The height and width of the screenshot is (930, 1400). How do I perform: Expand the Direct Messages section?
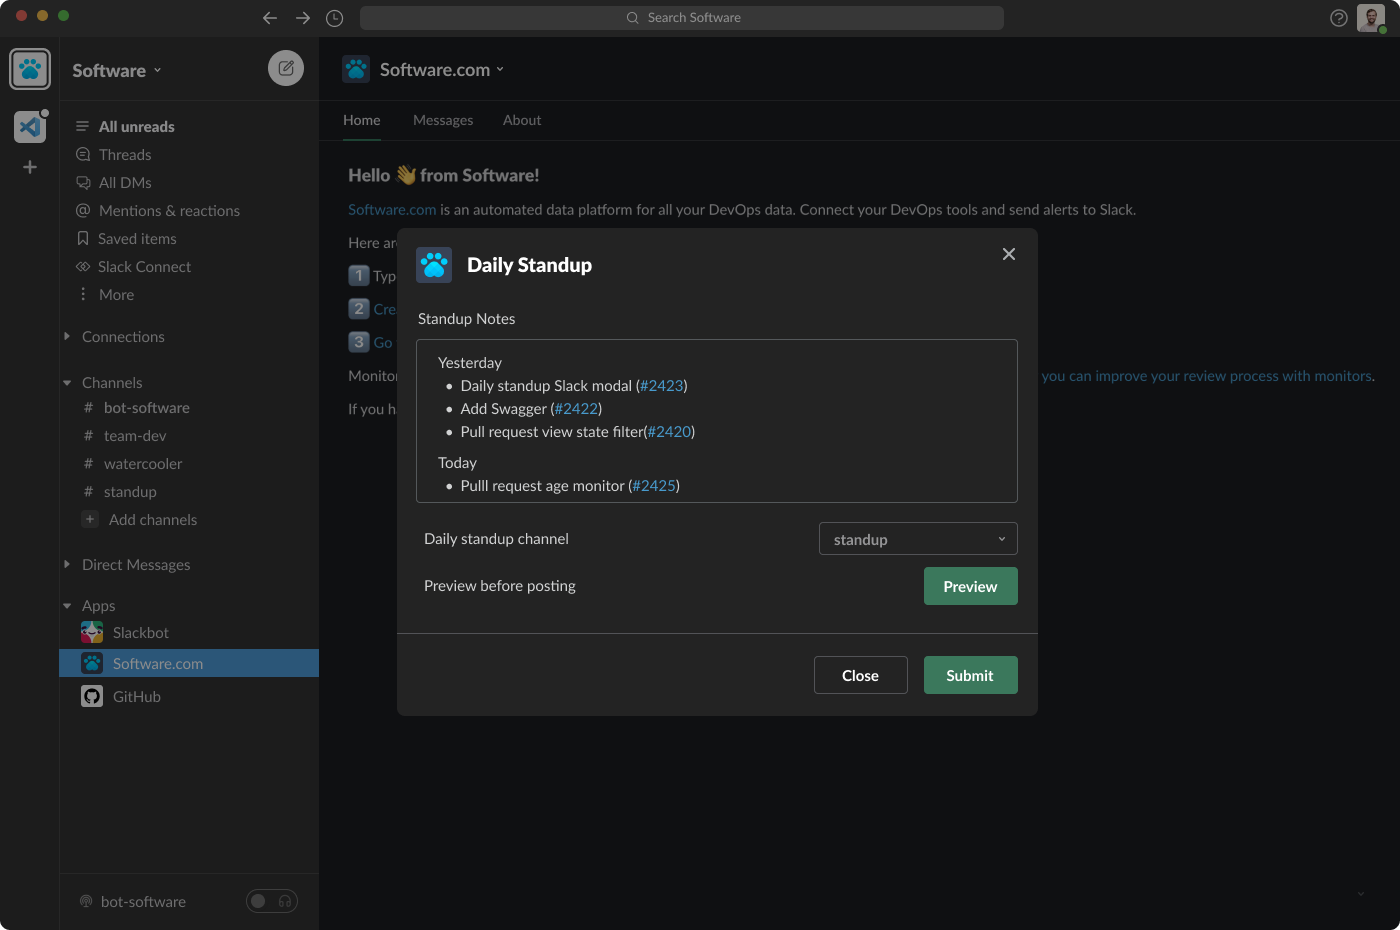tap(67, 564)
